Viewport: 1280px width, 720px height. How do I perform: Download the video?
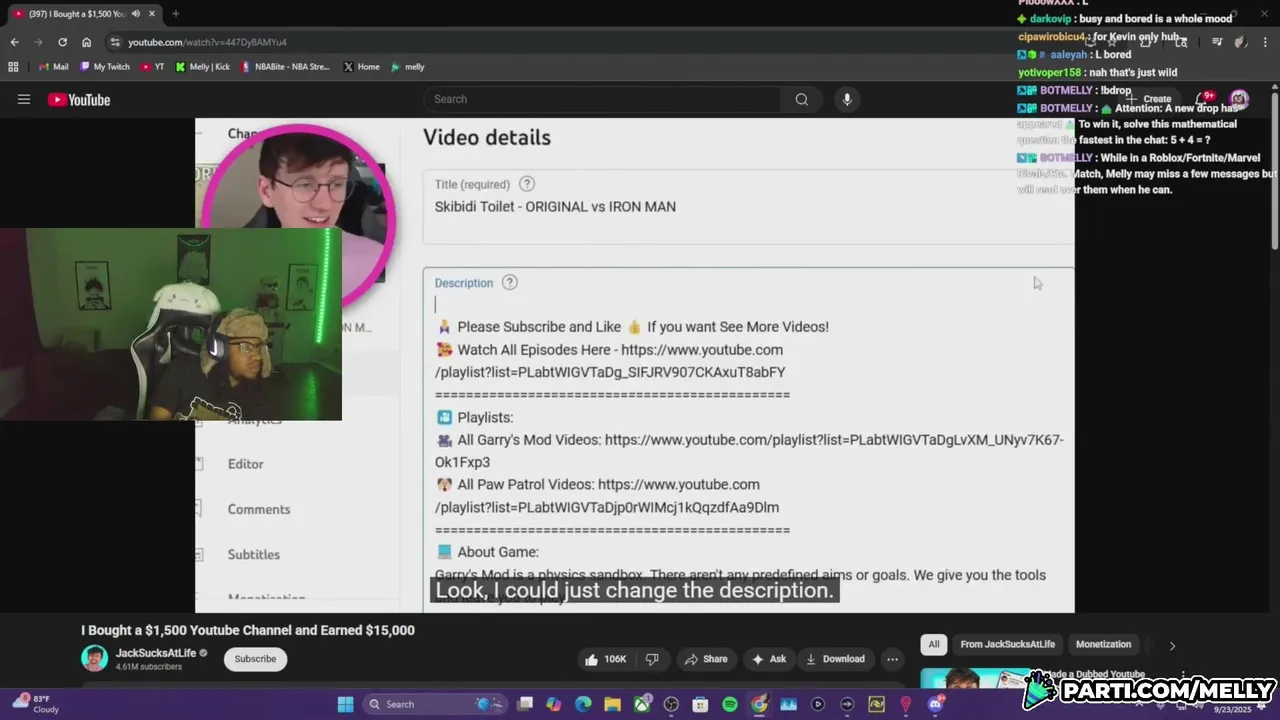(835, 659)
